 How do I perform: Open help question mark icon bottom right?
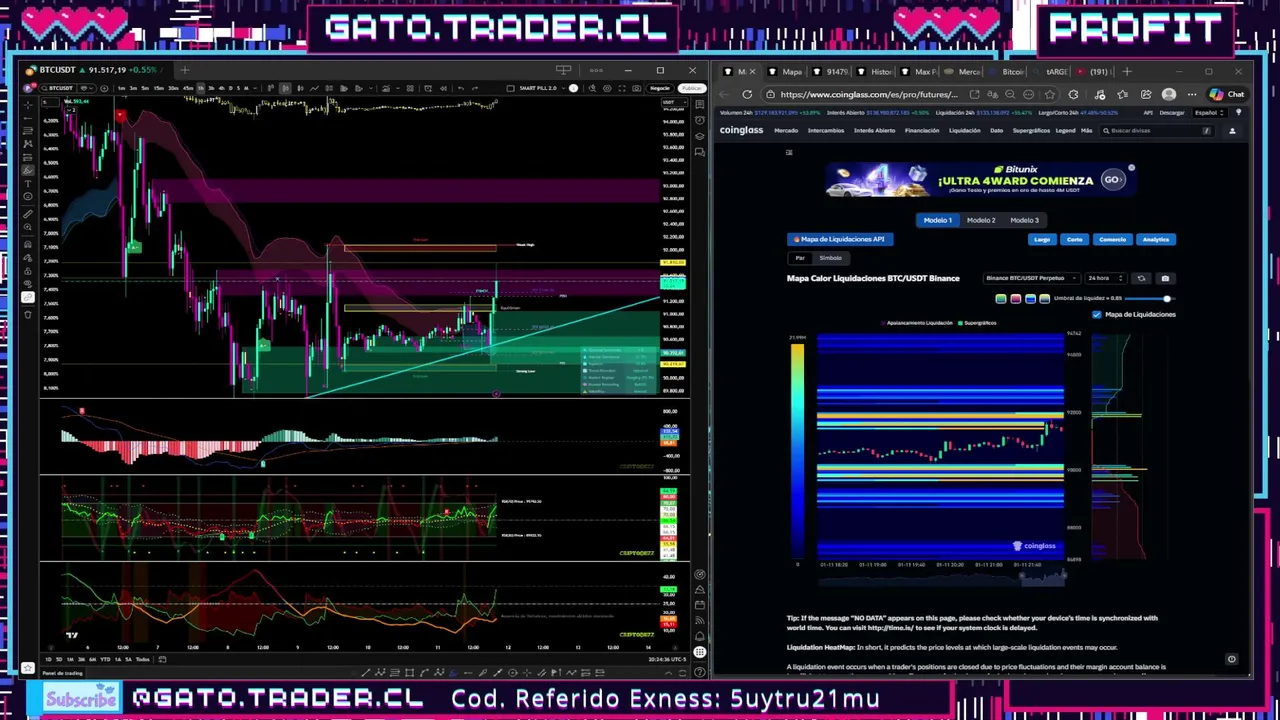pos(700,671)
